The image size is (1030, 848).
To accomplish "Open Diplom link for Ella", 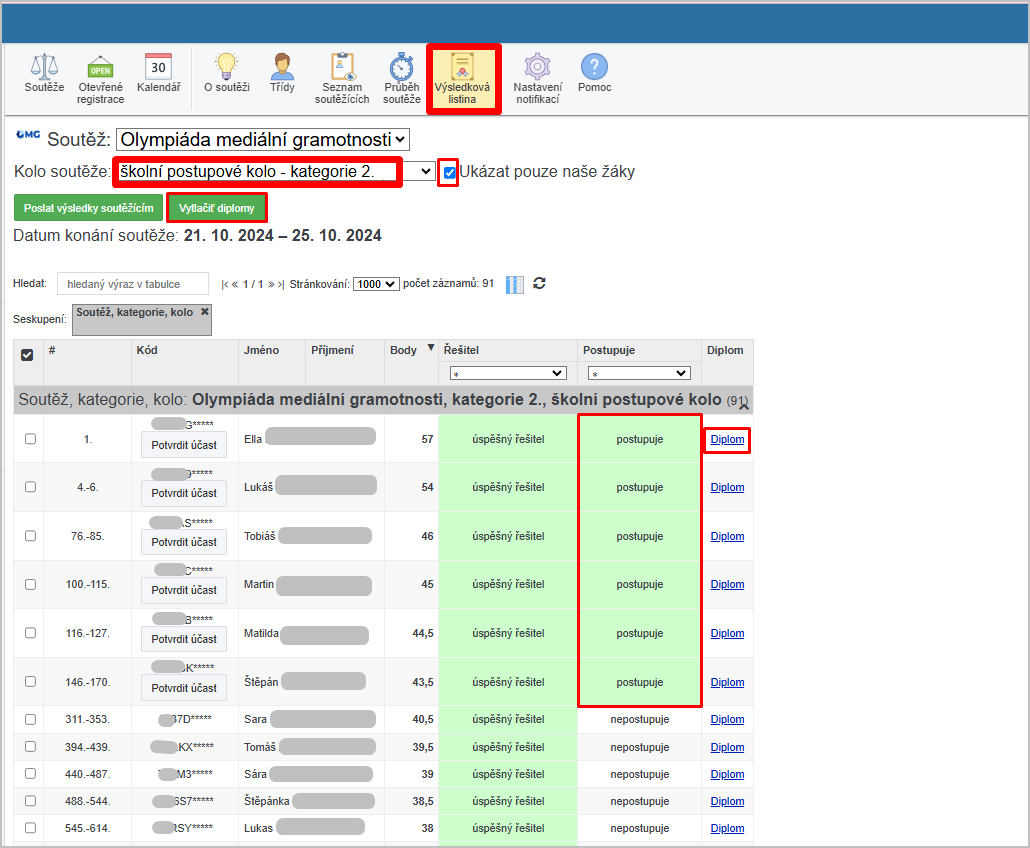I will click(727, 439).
